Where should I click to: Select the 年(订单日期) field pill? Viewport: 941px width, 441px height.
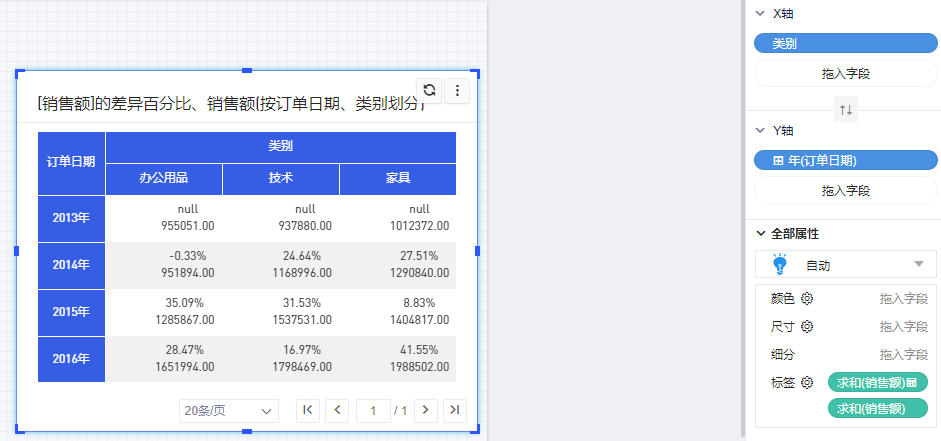coord(845,160)
